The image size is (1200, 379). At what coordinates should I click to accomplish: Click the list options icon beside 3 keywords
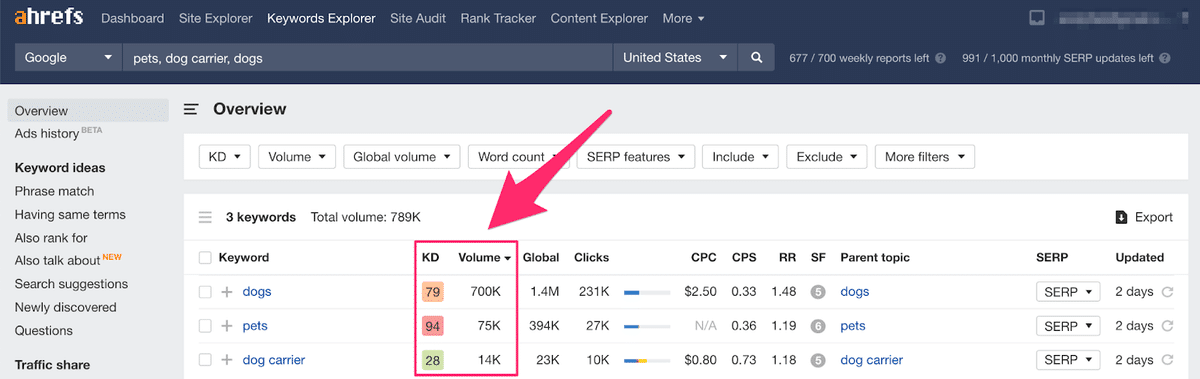pyautogui.click(x=205, y=217)
